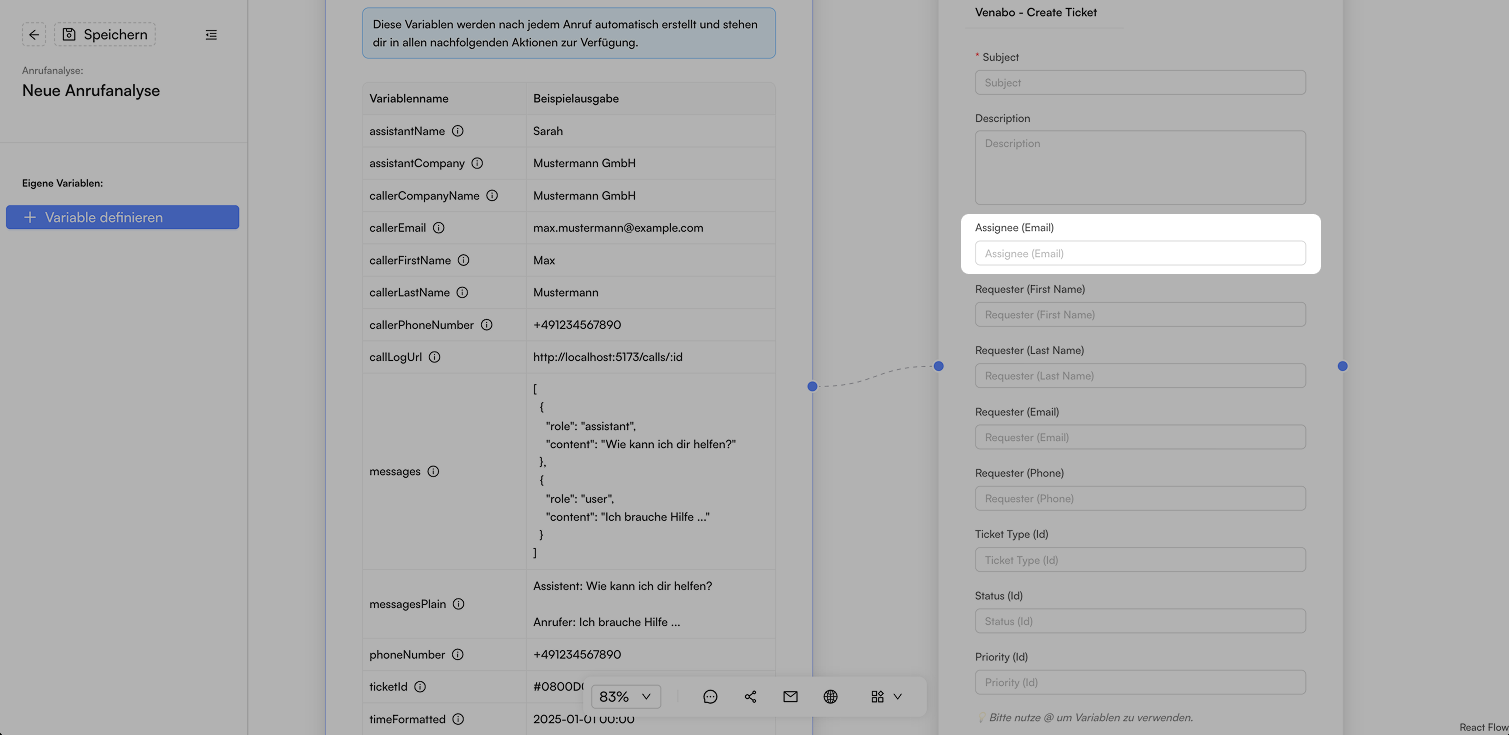
Task: Open info icon next to messages
Action: 433,471
